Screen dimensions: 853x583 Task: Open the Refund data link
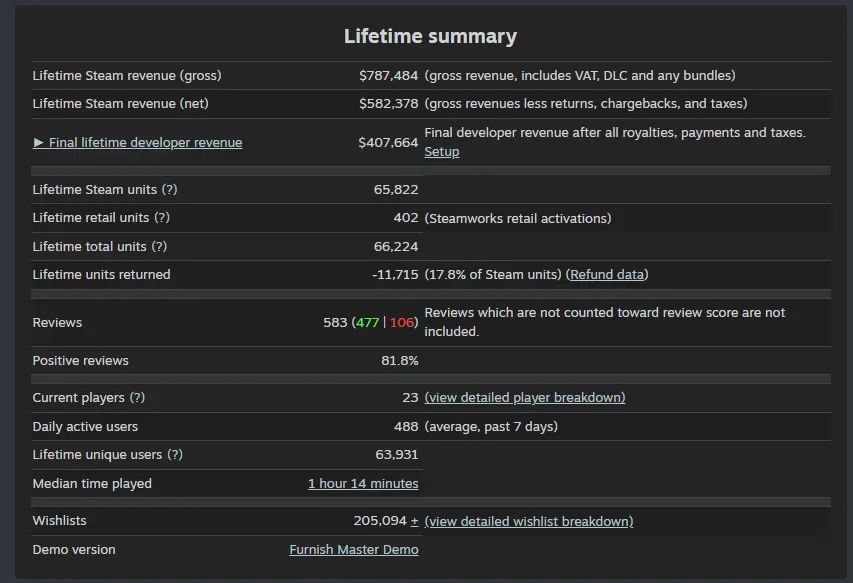(607, 274)
